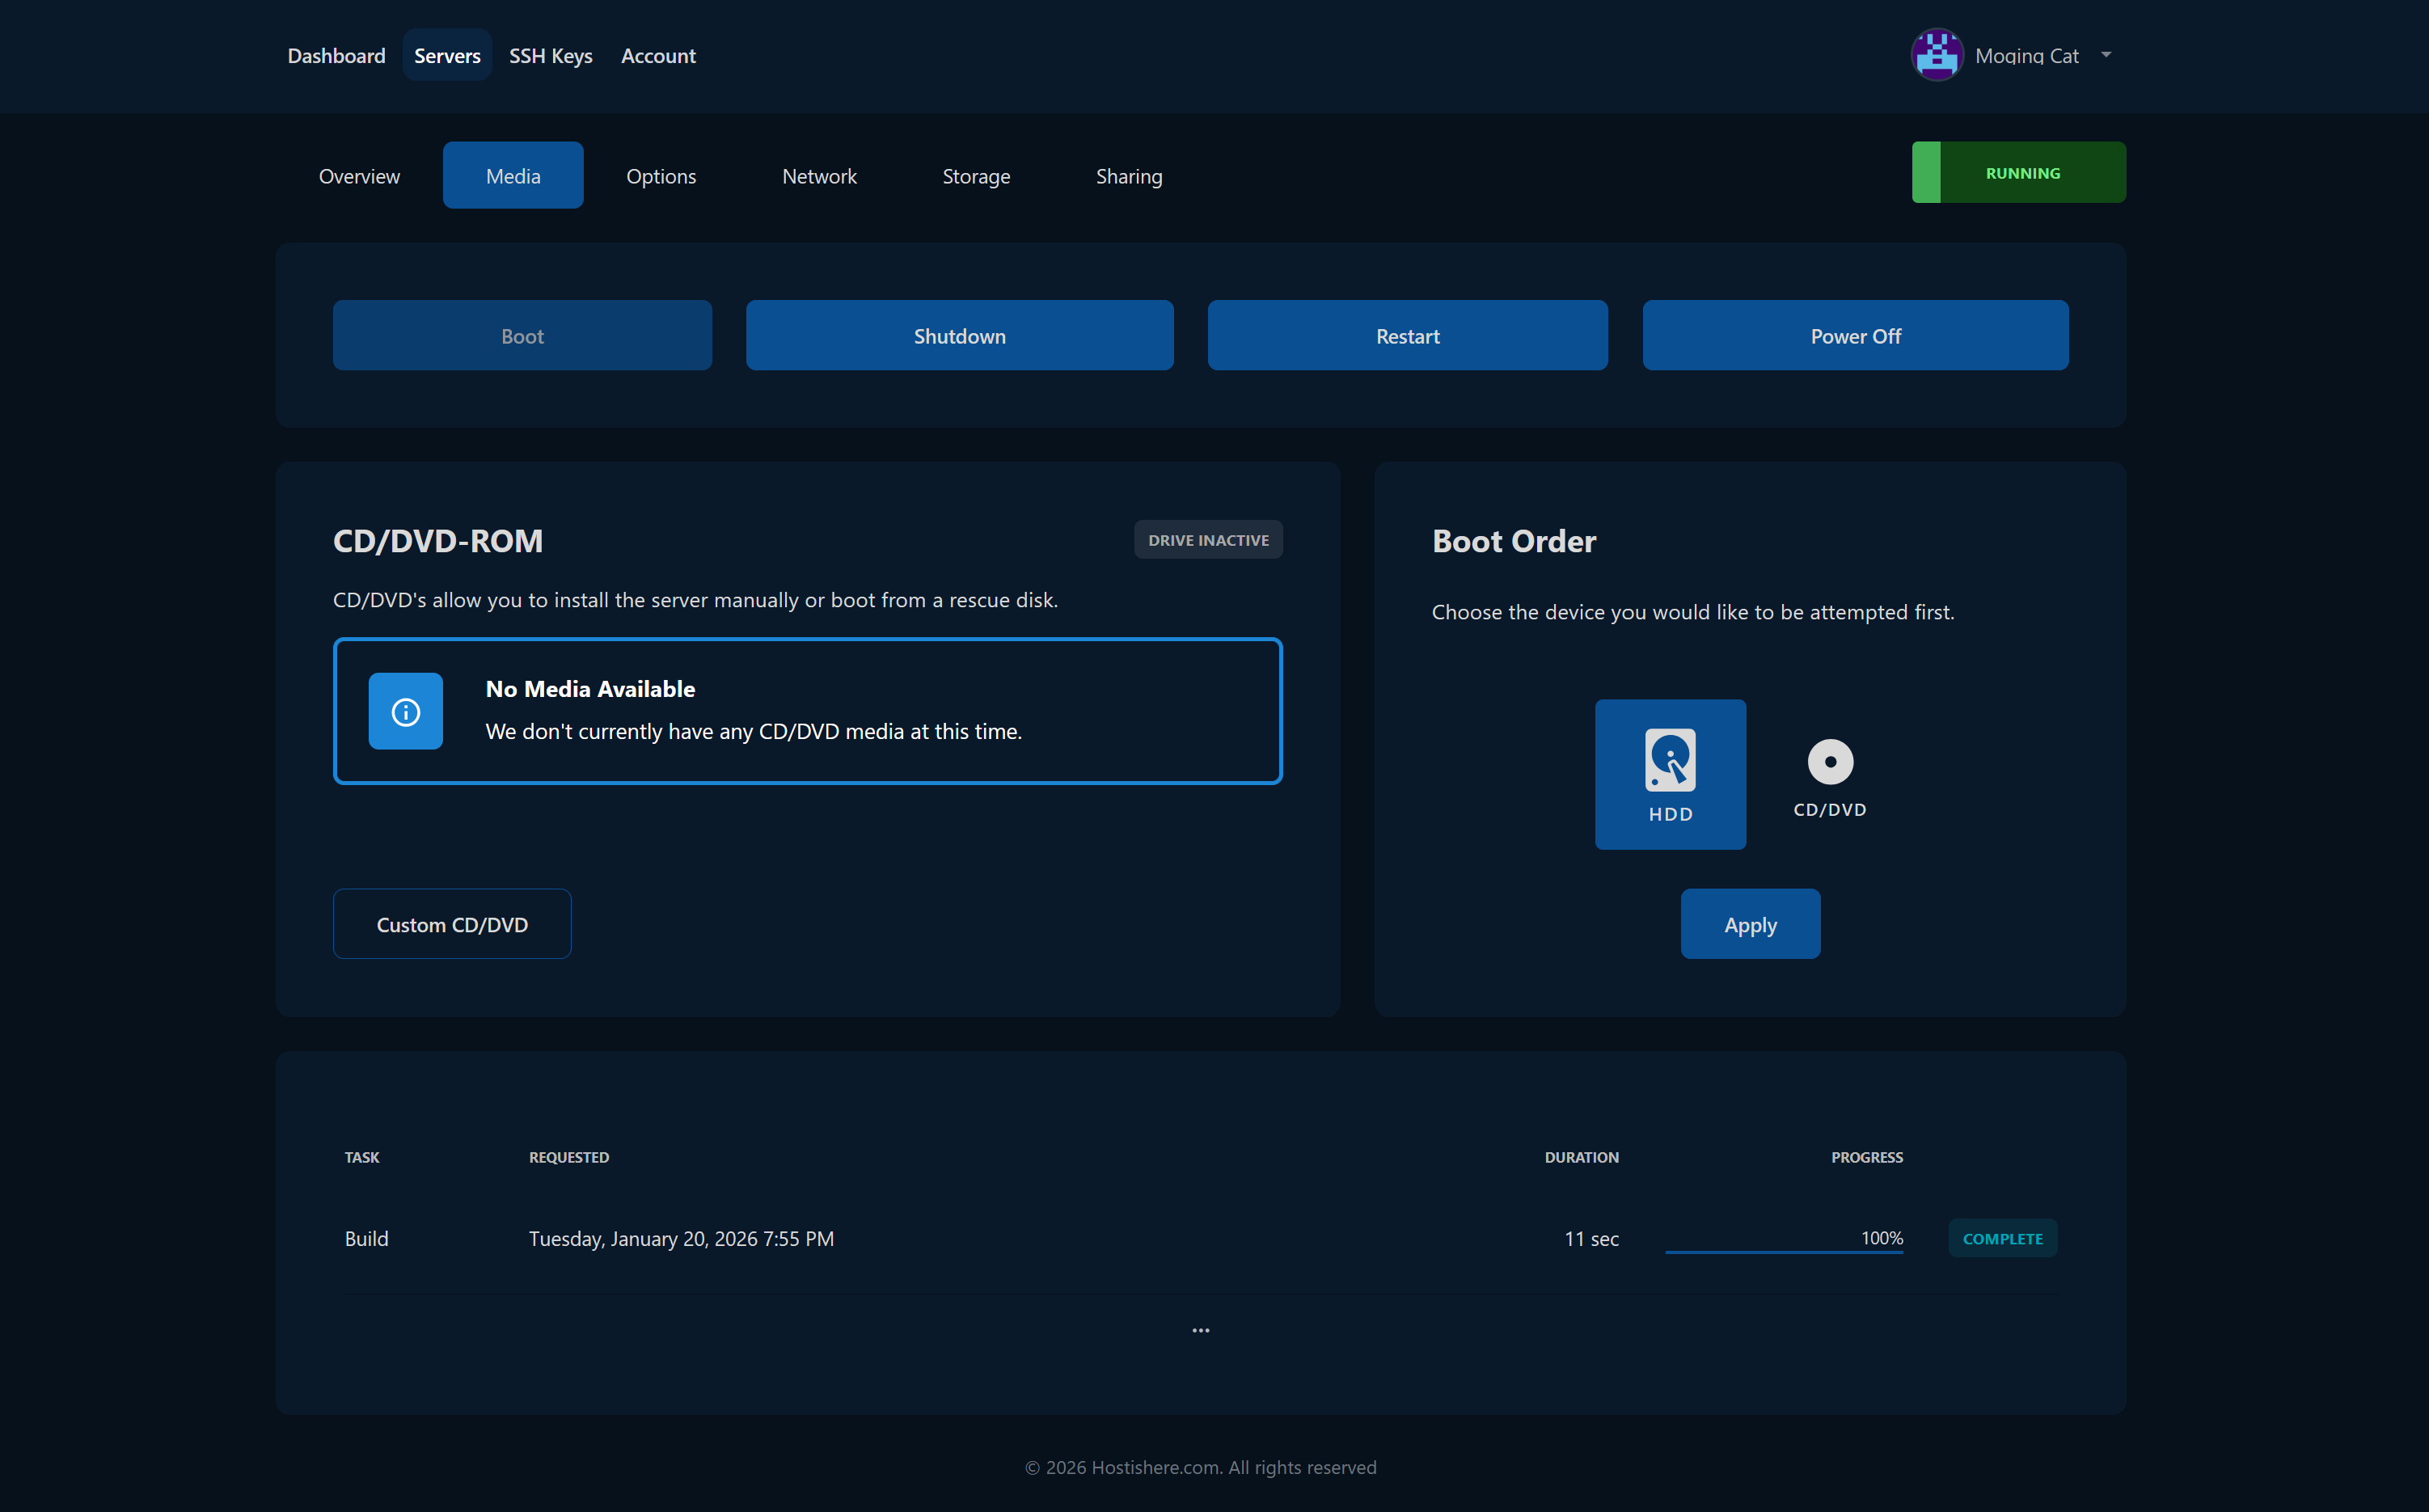
Task: Navigate to the Dashboard menu item
Action: click(x=336, y=55)
